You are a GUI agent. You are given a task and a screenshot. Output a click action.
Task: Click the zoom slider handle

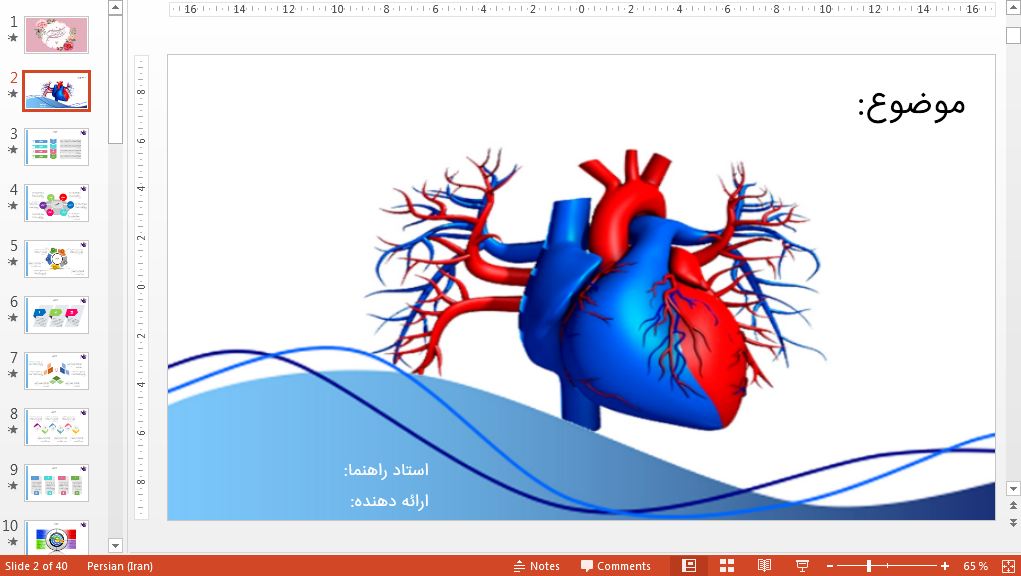click(x=869, y=566)
